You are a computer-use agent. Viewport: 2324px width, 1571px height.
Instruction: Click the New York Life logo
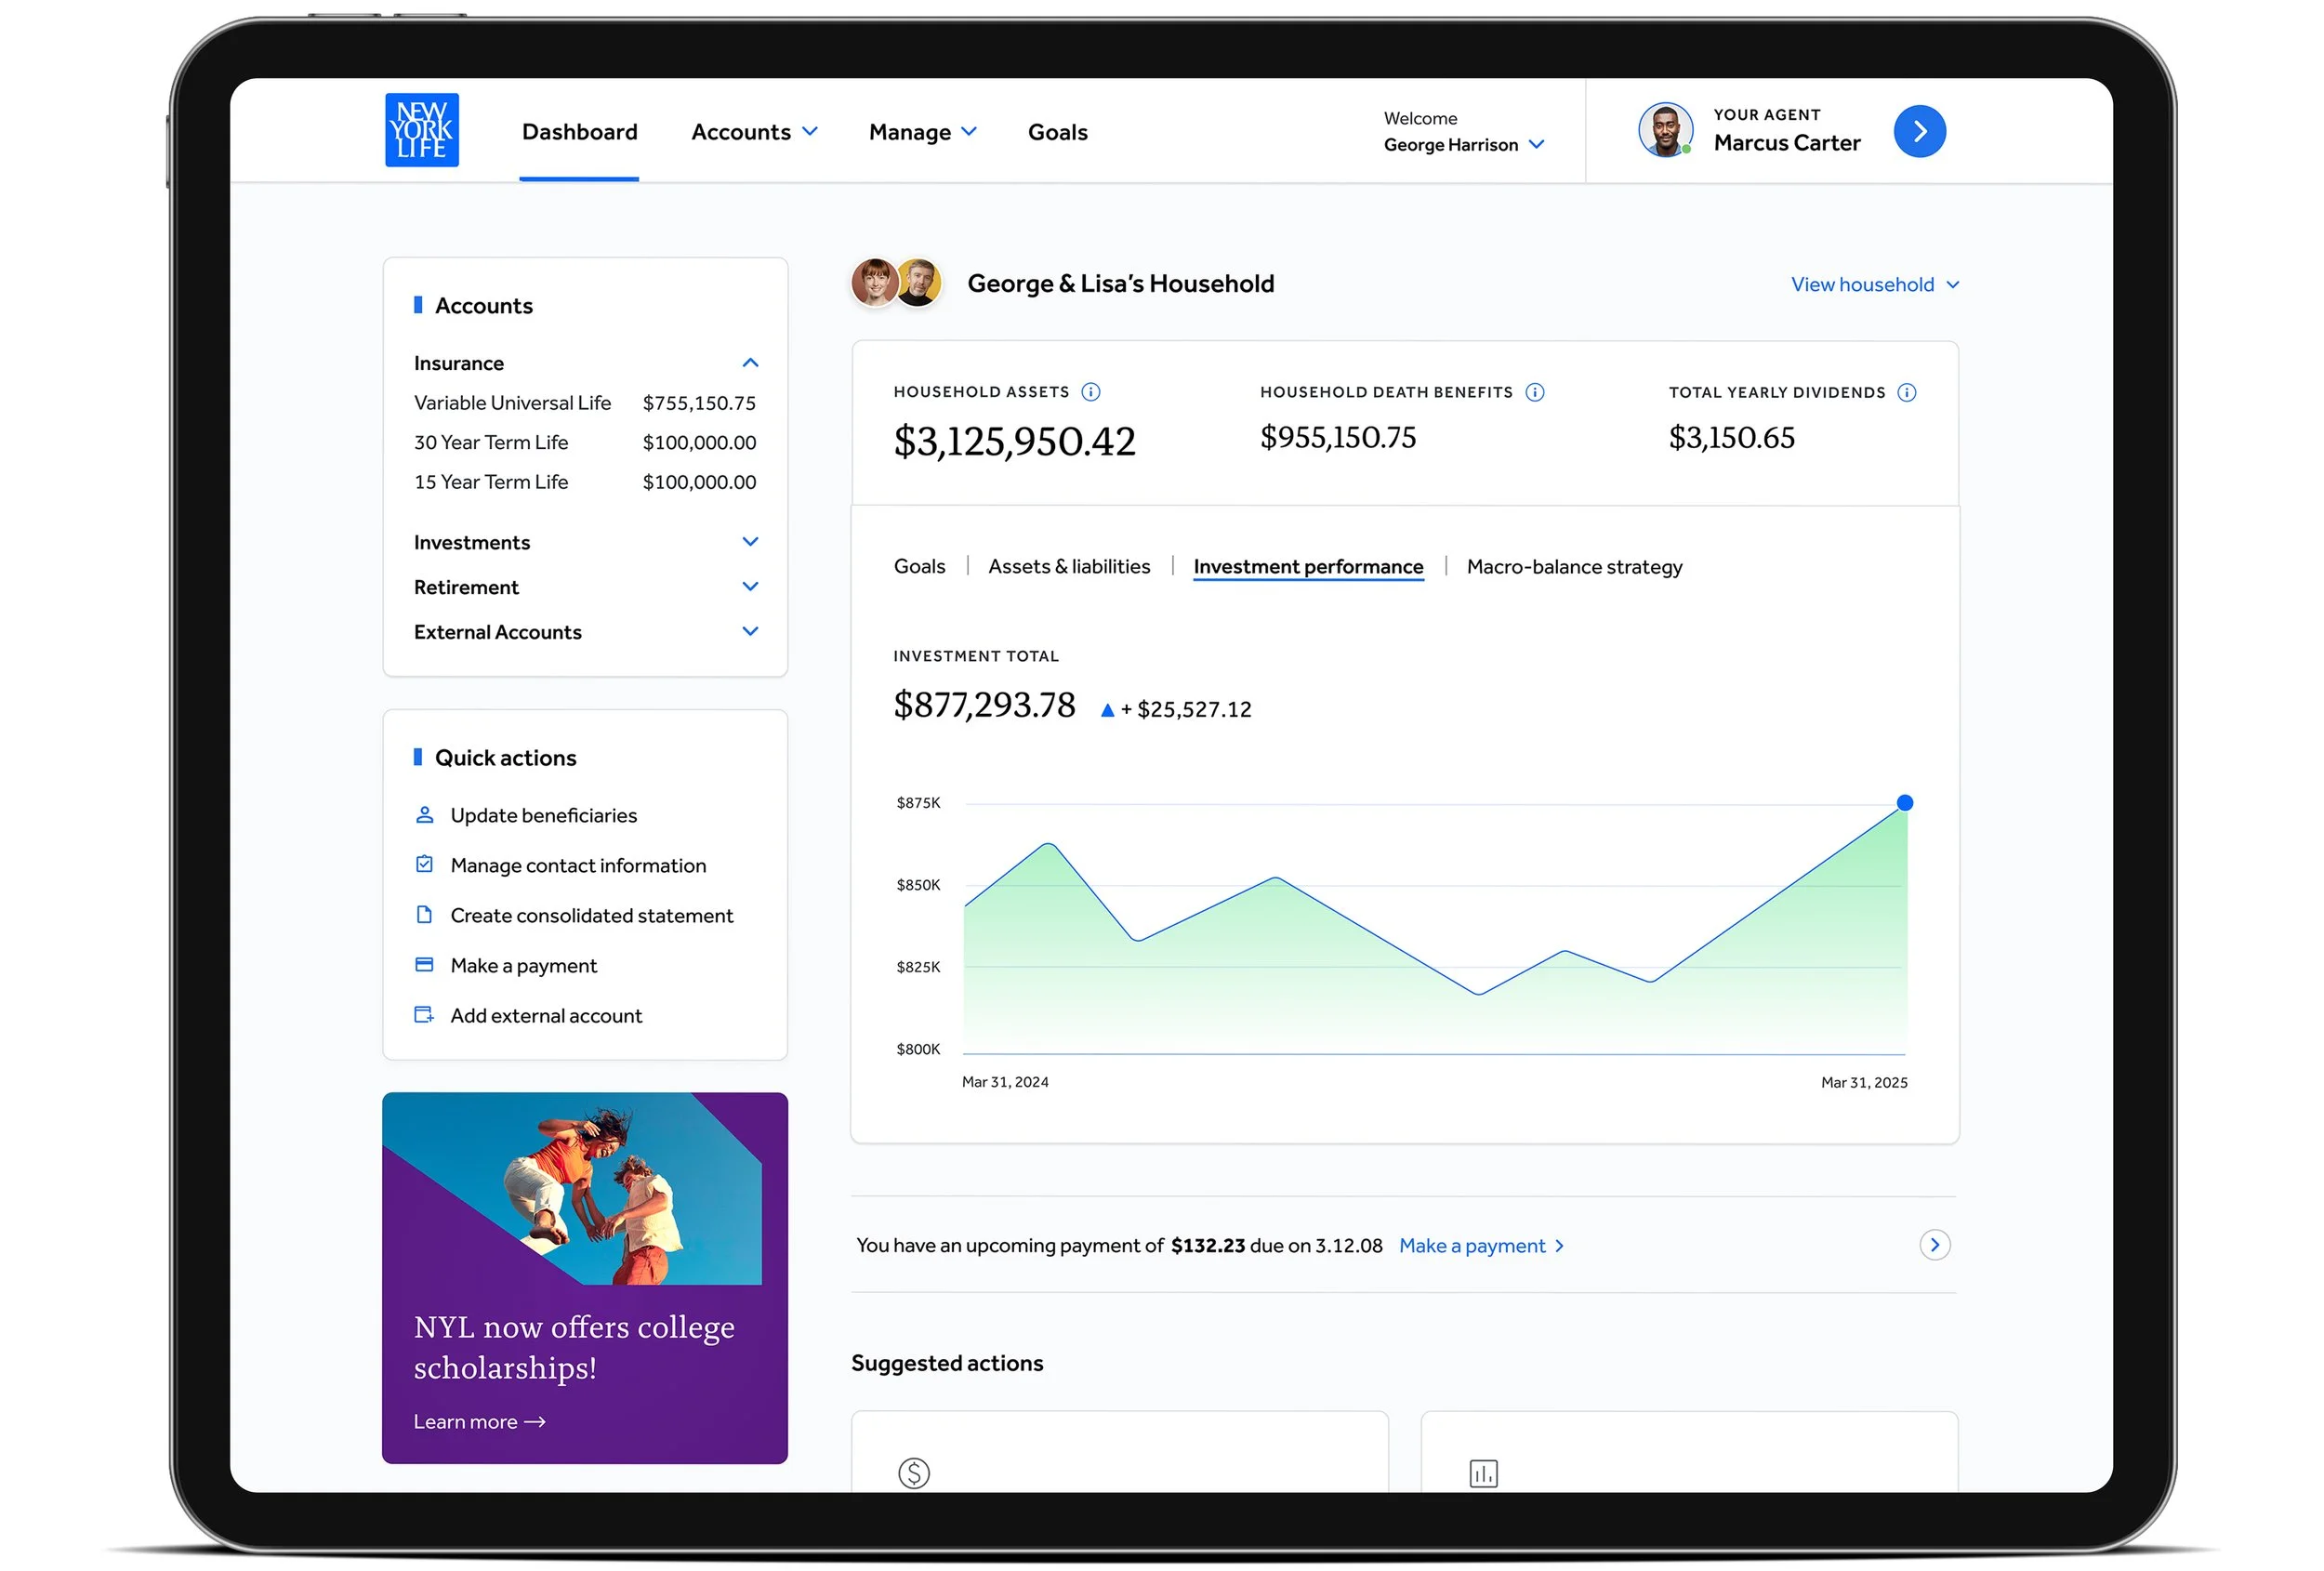[421, 130]
